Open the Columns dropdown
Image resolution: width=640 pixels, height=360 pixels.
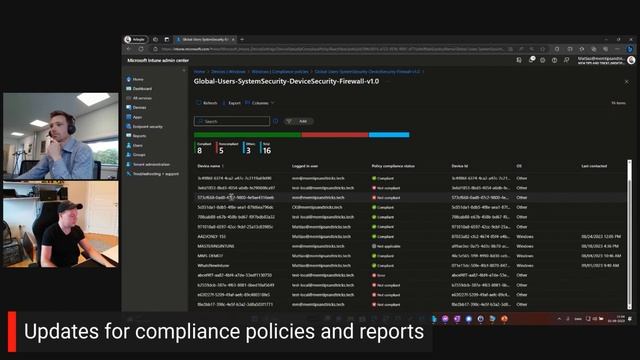(260, 103)
